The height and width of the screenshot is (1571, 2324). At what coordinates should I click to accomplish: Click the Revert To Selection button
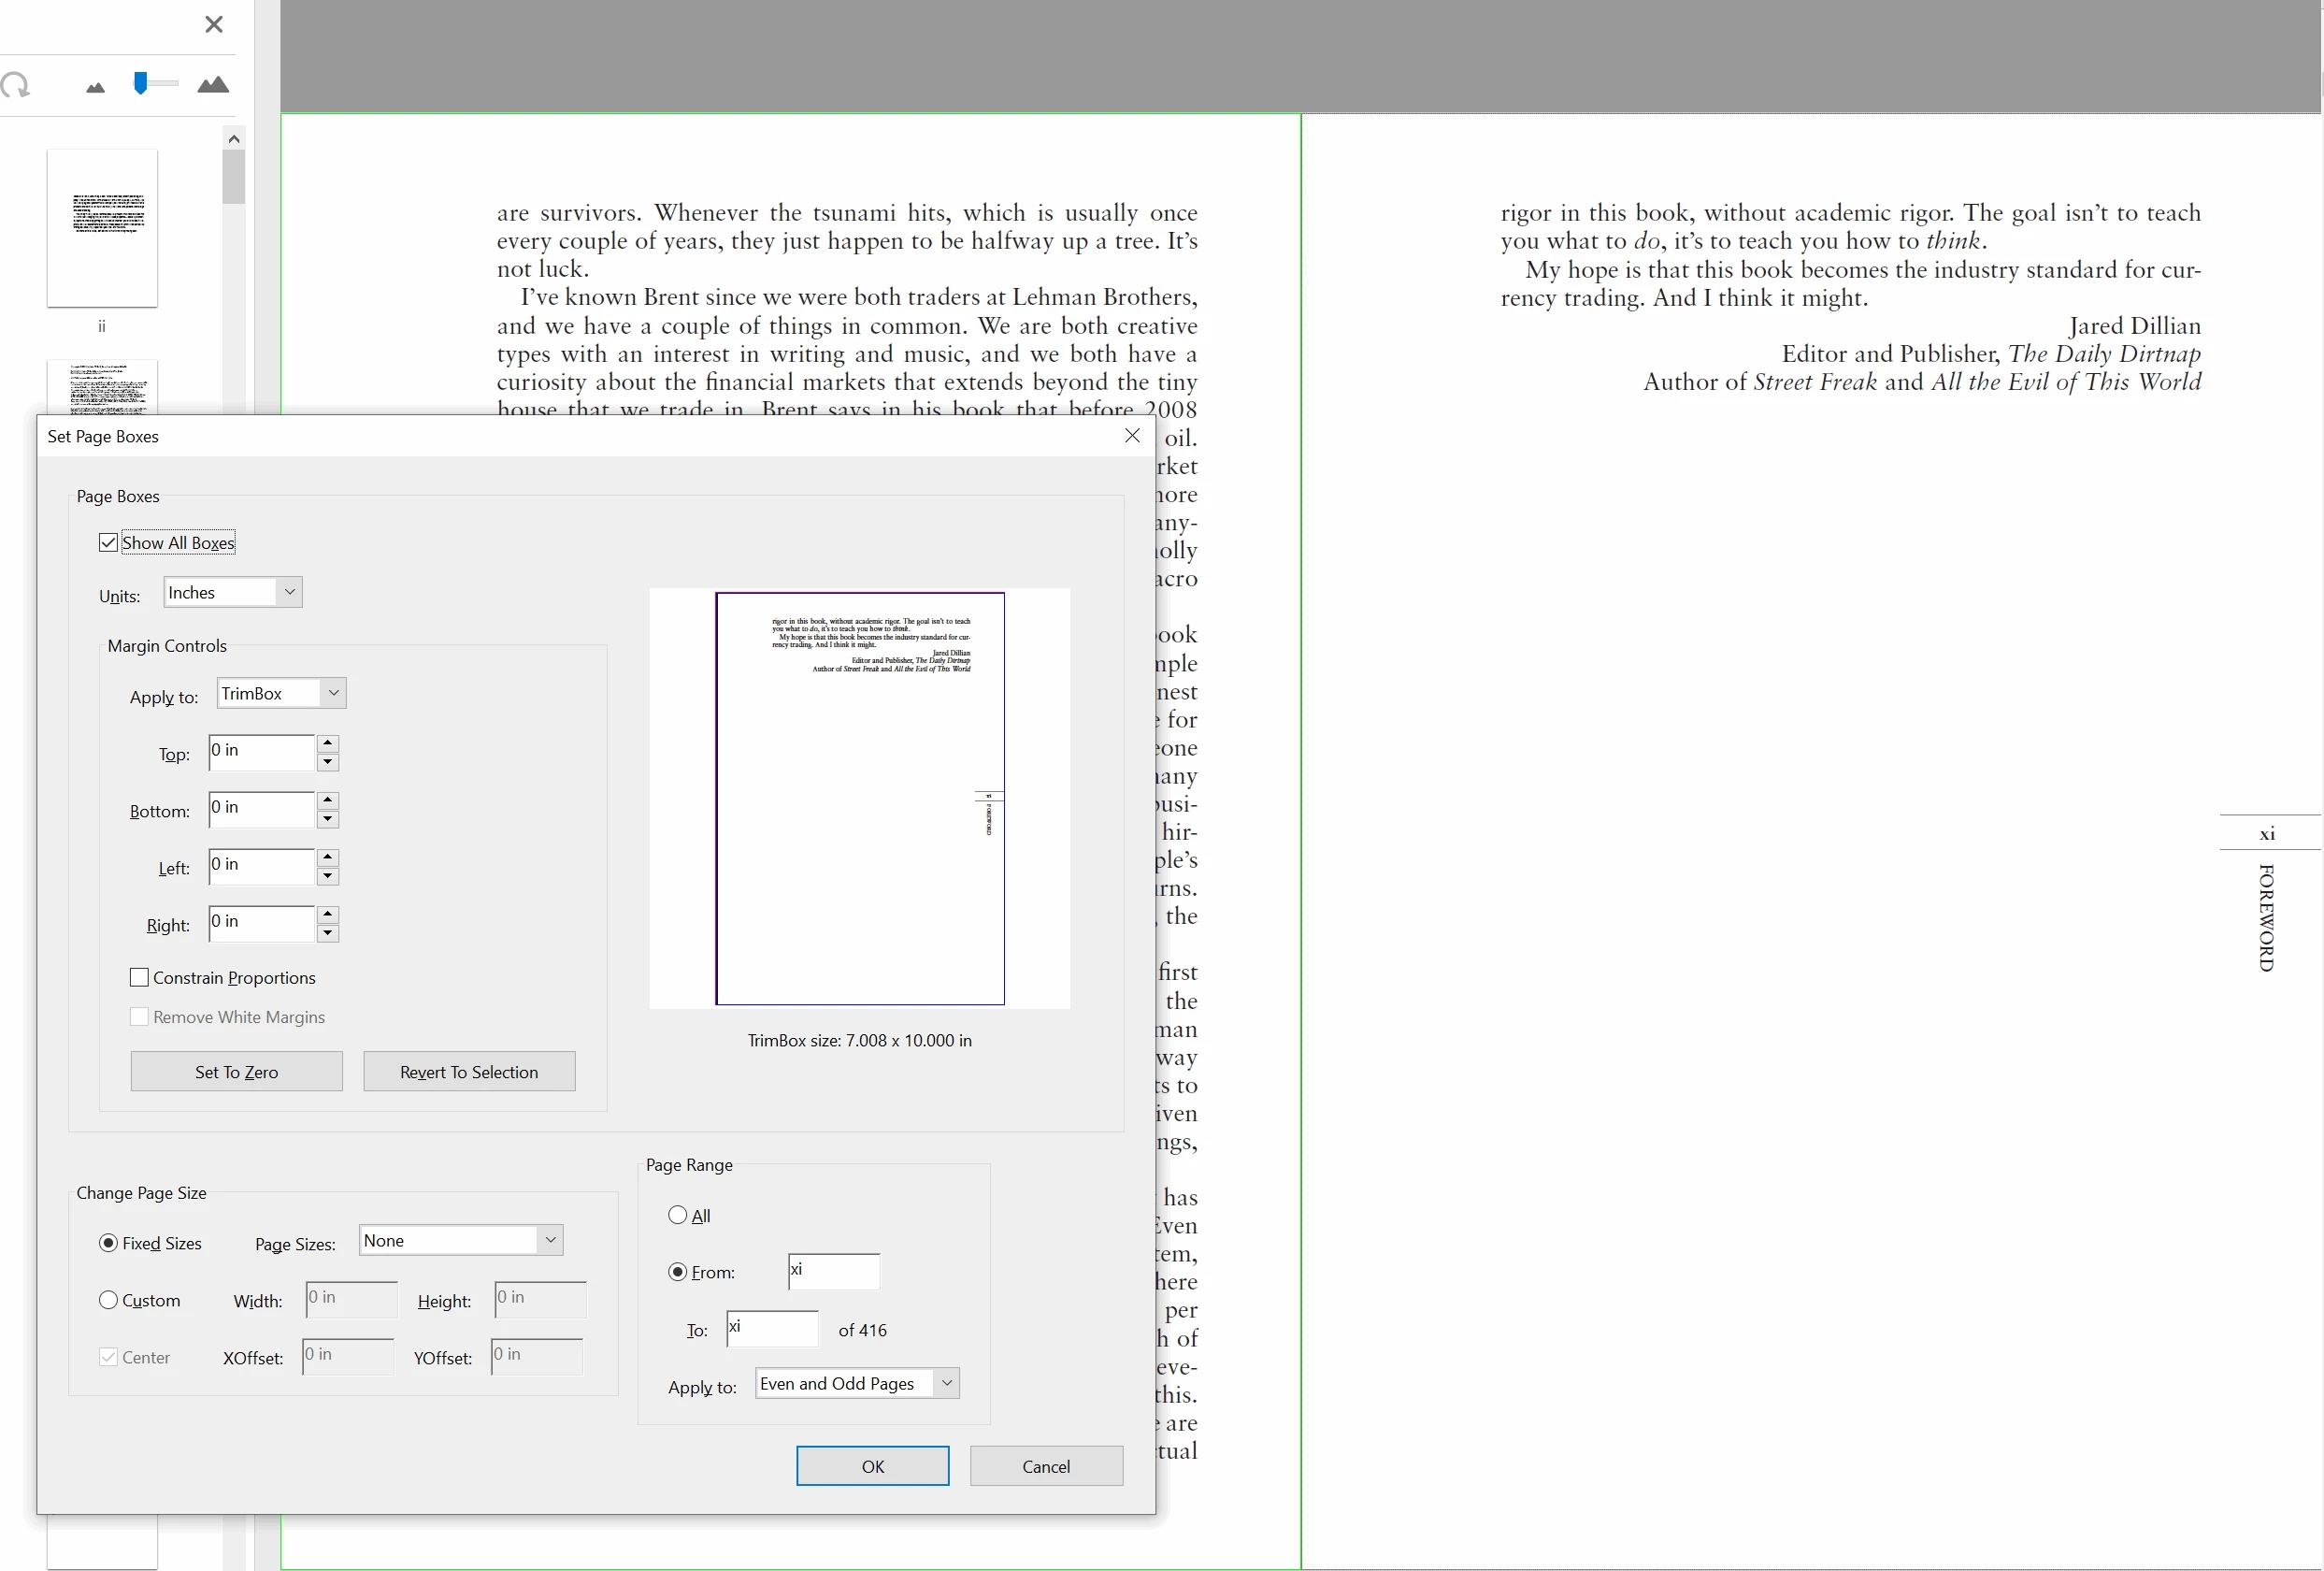[x=469, y=1071]
